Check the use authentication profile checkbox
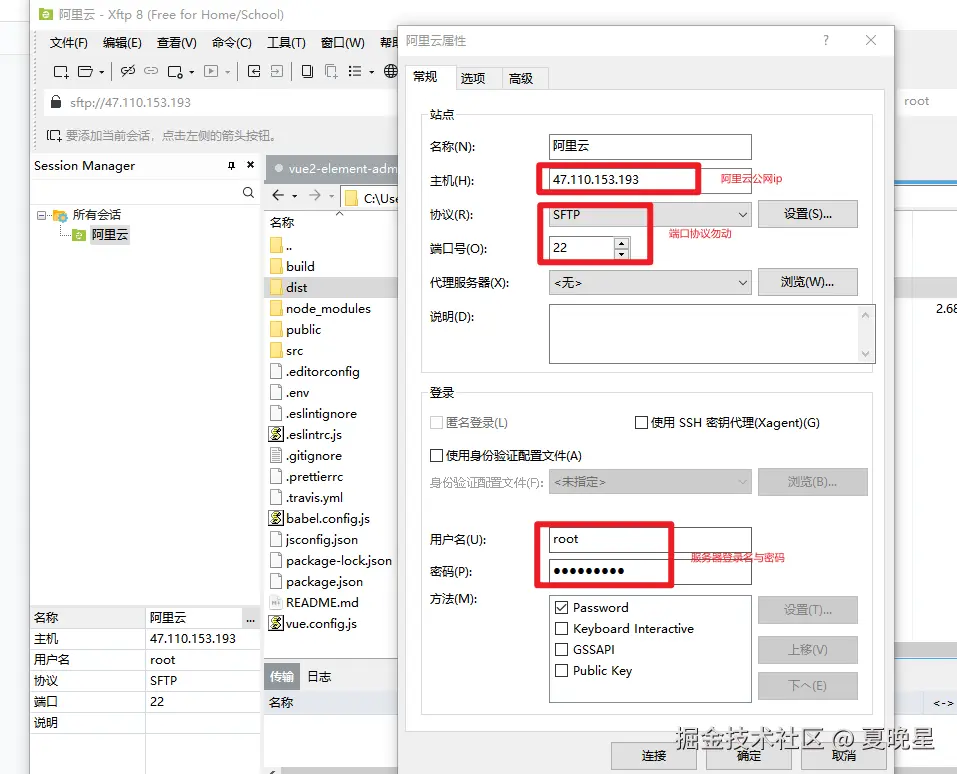This screenshot has width=957, height=774. (436, 455)
